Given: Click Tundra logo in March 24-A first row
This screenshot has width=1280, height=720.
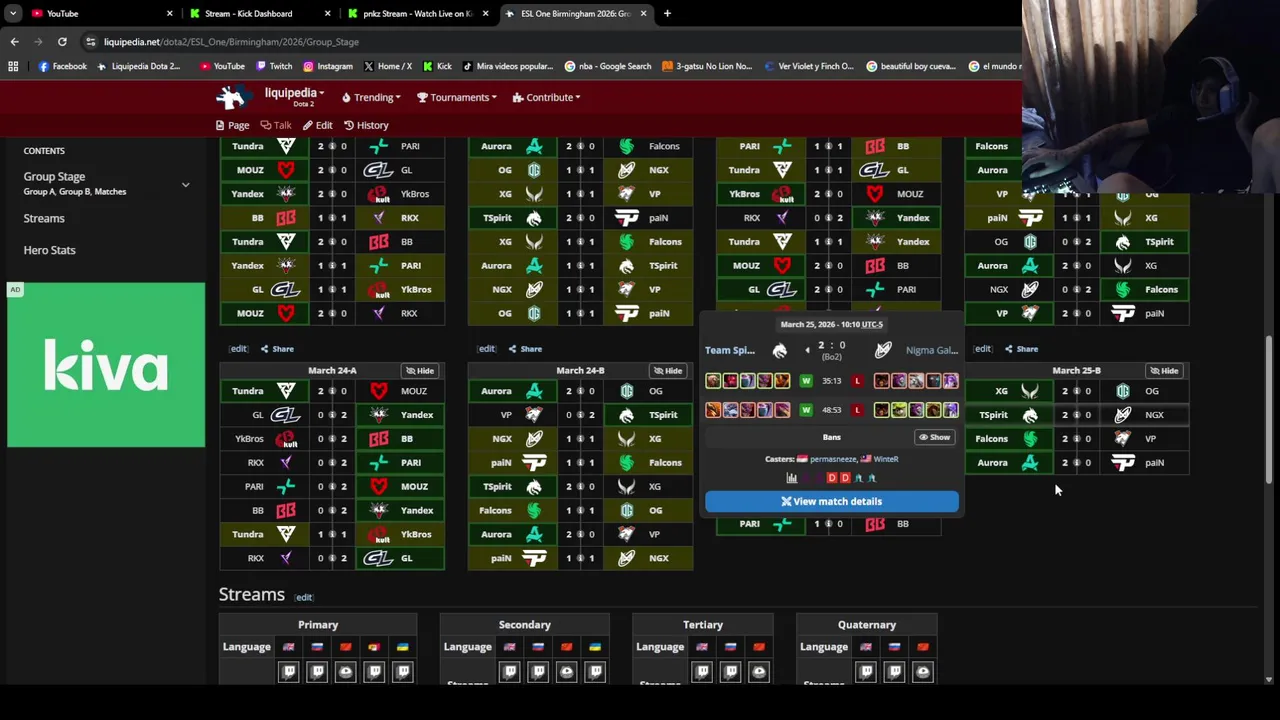Looking at the screenshot, I should pyautogui.click(x=286, y=391).
